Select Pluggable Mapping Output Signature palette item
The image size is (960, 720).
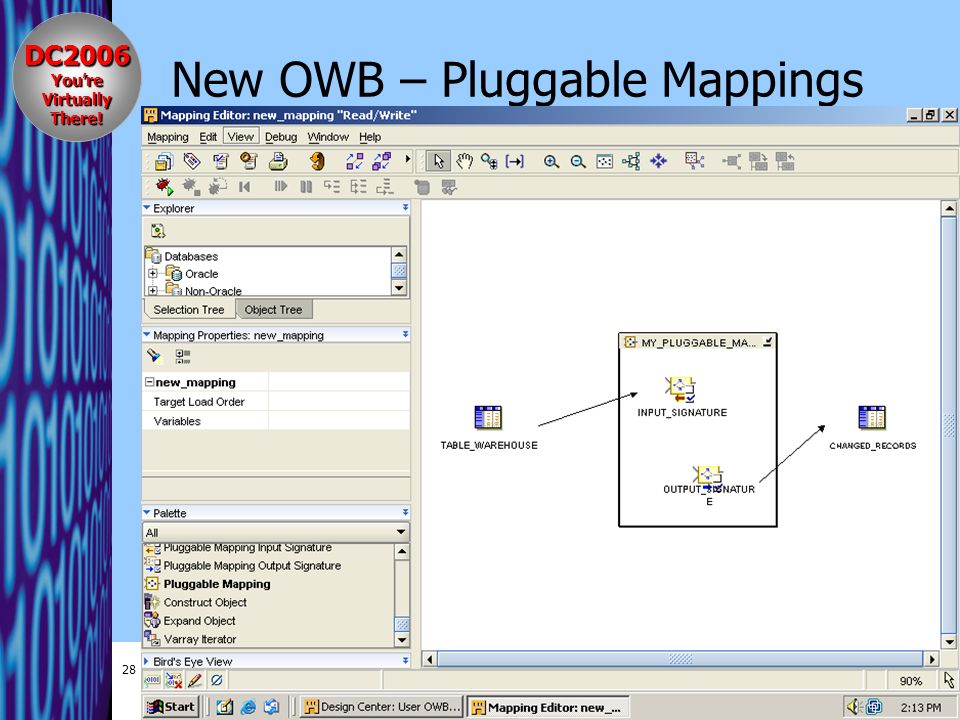[x=252, y=565]
